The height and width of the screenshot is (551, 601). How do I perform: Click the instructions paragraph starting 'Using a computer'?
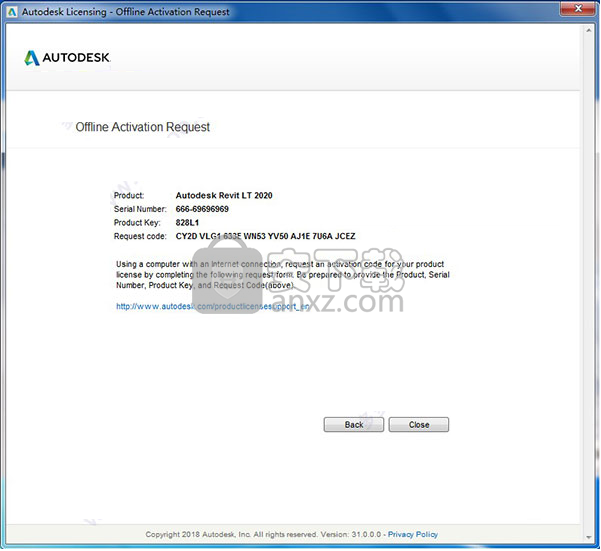(282, 275)
